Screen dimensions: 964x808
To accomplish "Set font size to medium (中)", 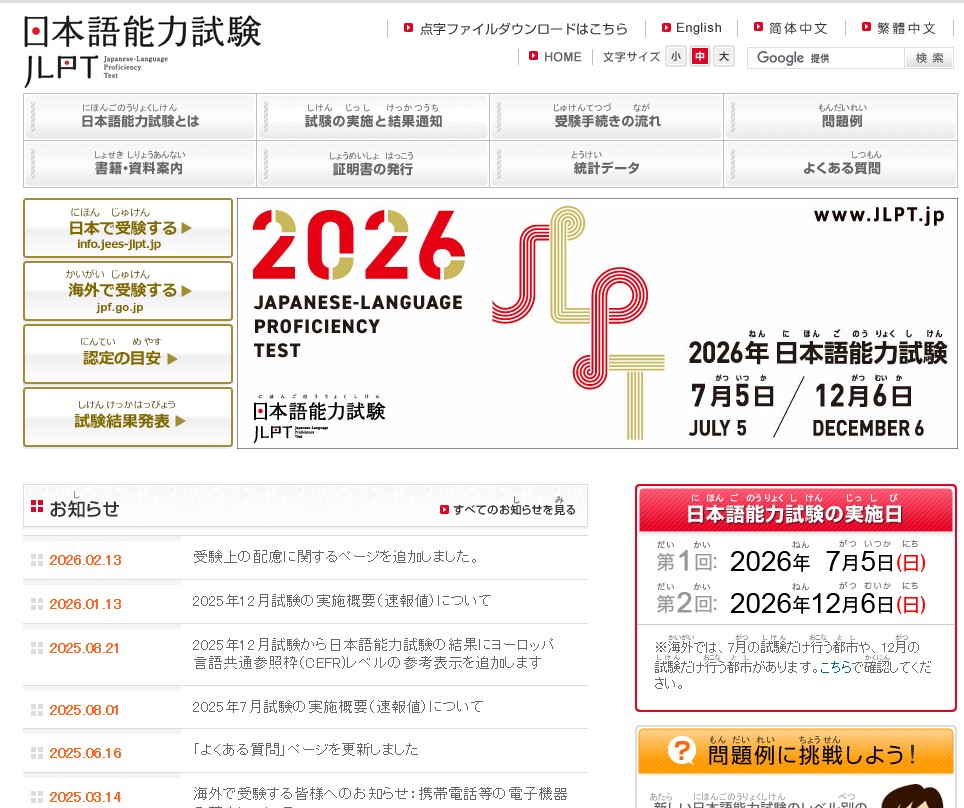I will (700, 57).
